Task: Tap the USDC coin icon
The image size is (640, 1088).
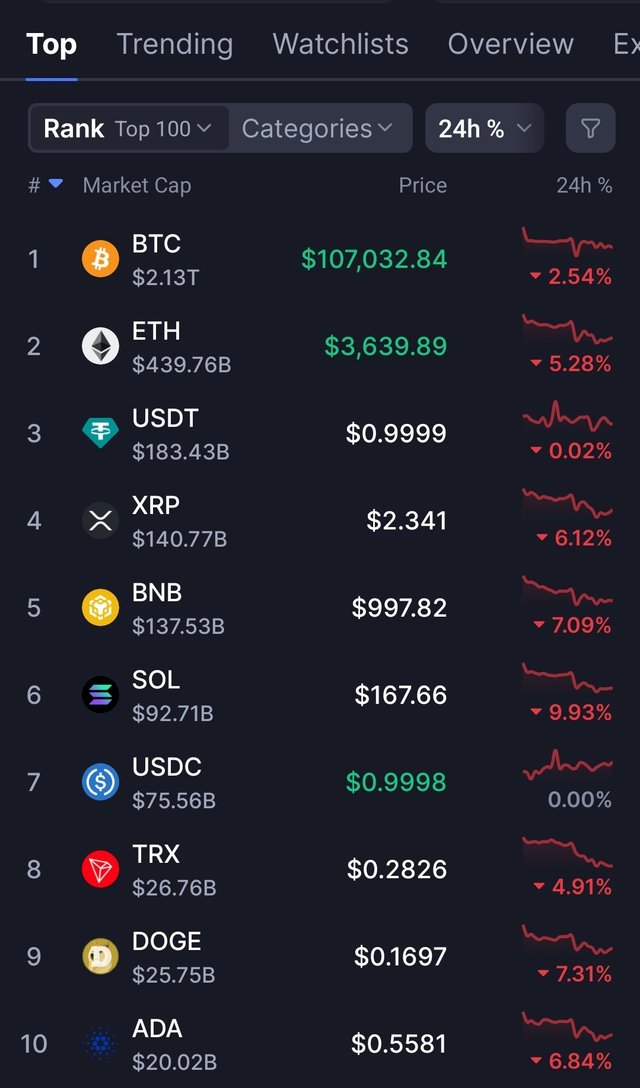Action: coord(100,782)
